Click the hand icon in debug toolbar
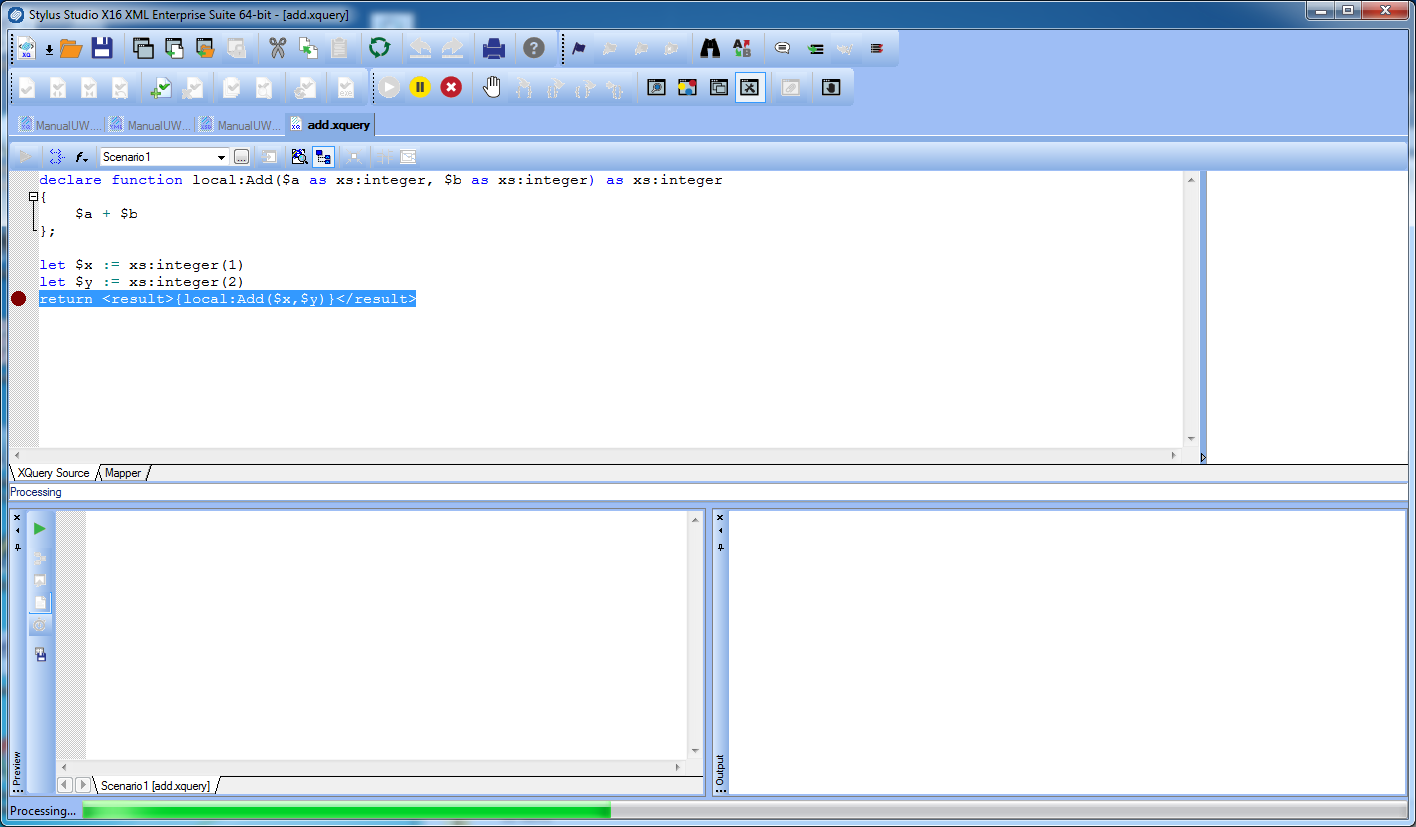The height and width of the screenshot is (827, 1416). (491, 88)
